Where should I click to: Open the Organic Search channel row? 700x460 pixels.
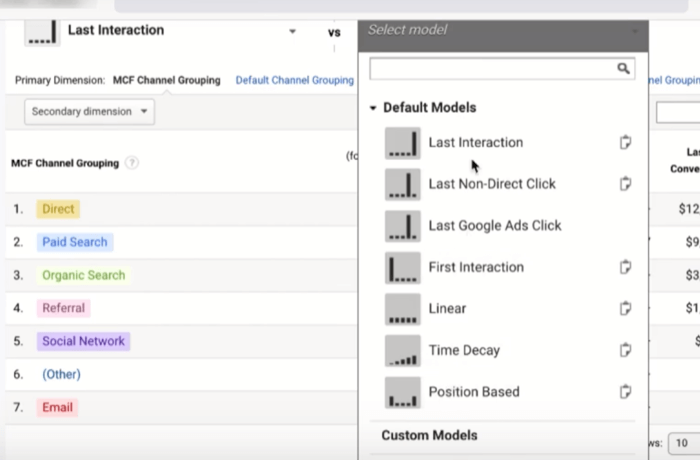point(83,275)
